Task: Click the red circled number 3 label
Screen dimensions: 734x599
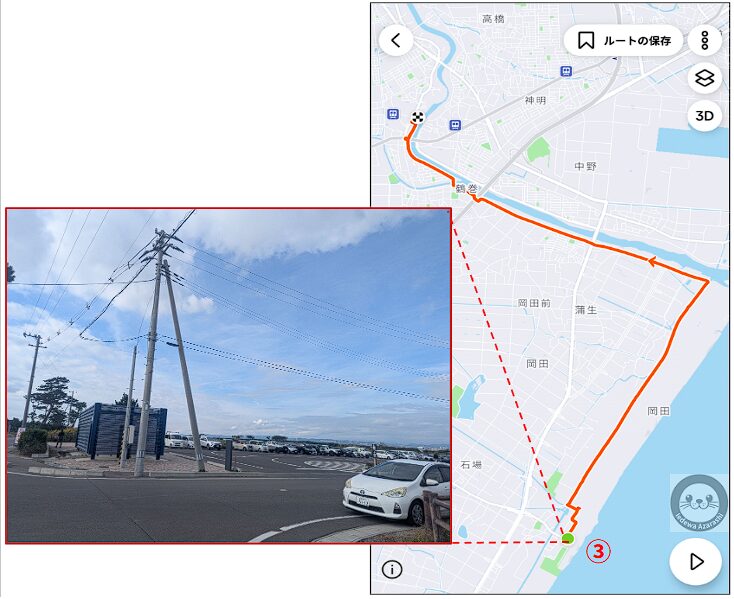Action: [x=599, y=551]
